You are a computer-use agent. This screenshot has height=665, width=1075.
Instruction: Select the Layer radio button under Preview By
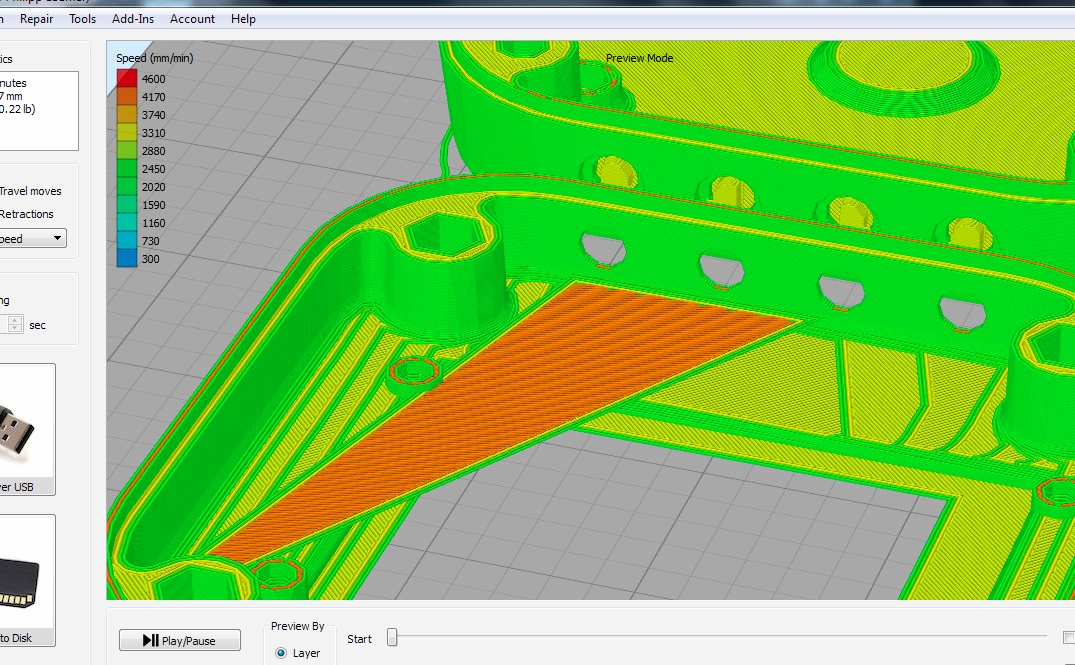[281, 653]
